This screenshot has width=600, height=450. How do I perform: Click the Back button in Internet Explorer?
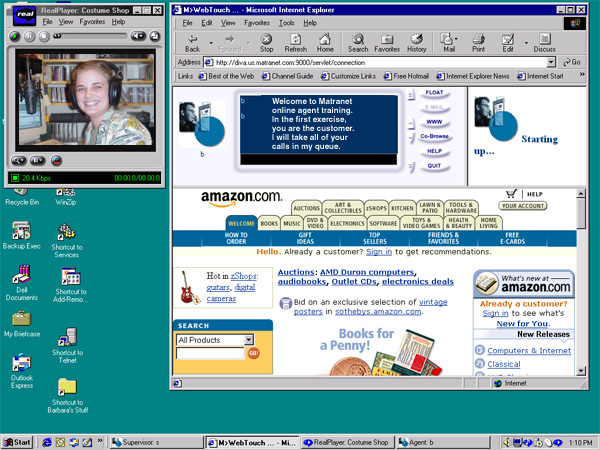[192, 43]
